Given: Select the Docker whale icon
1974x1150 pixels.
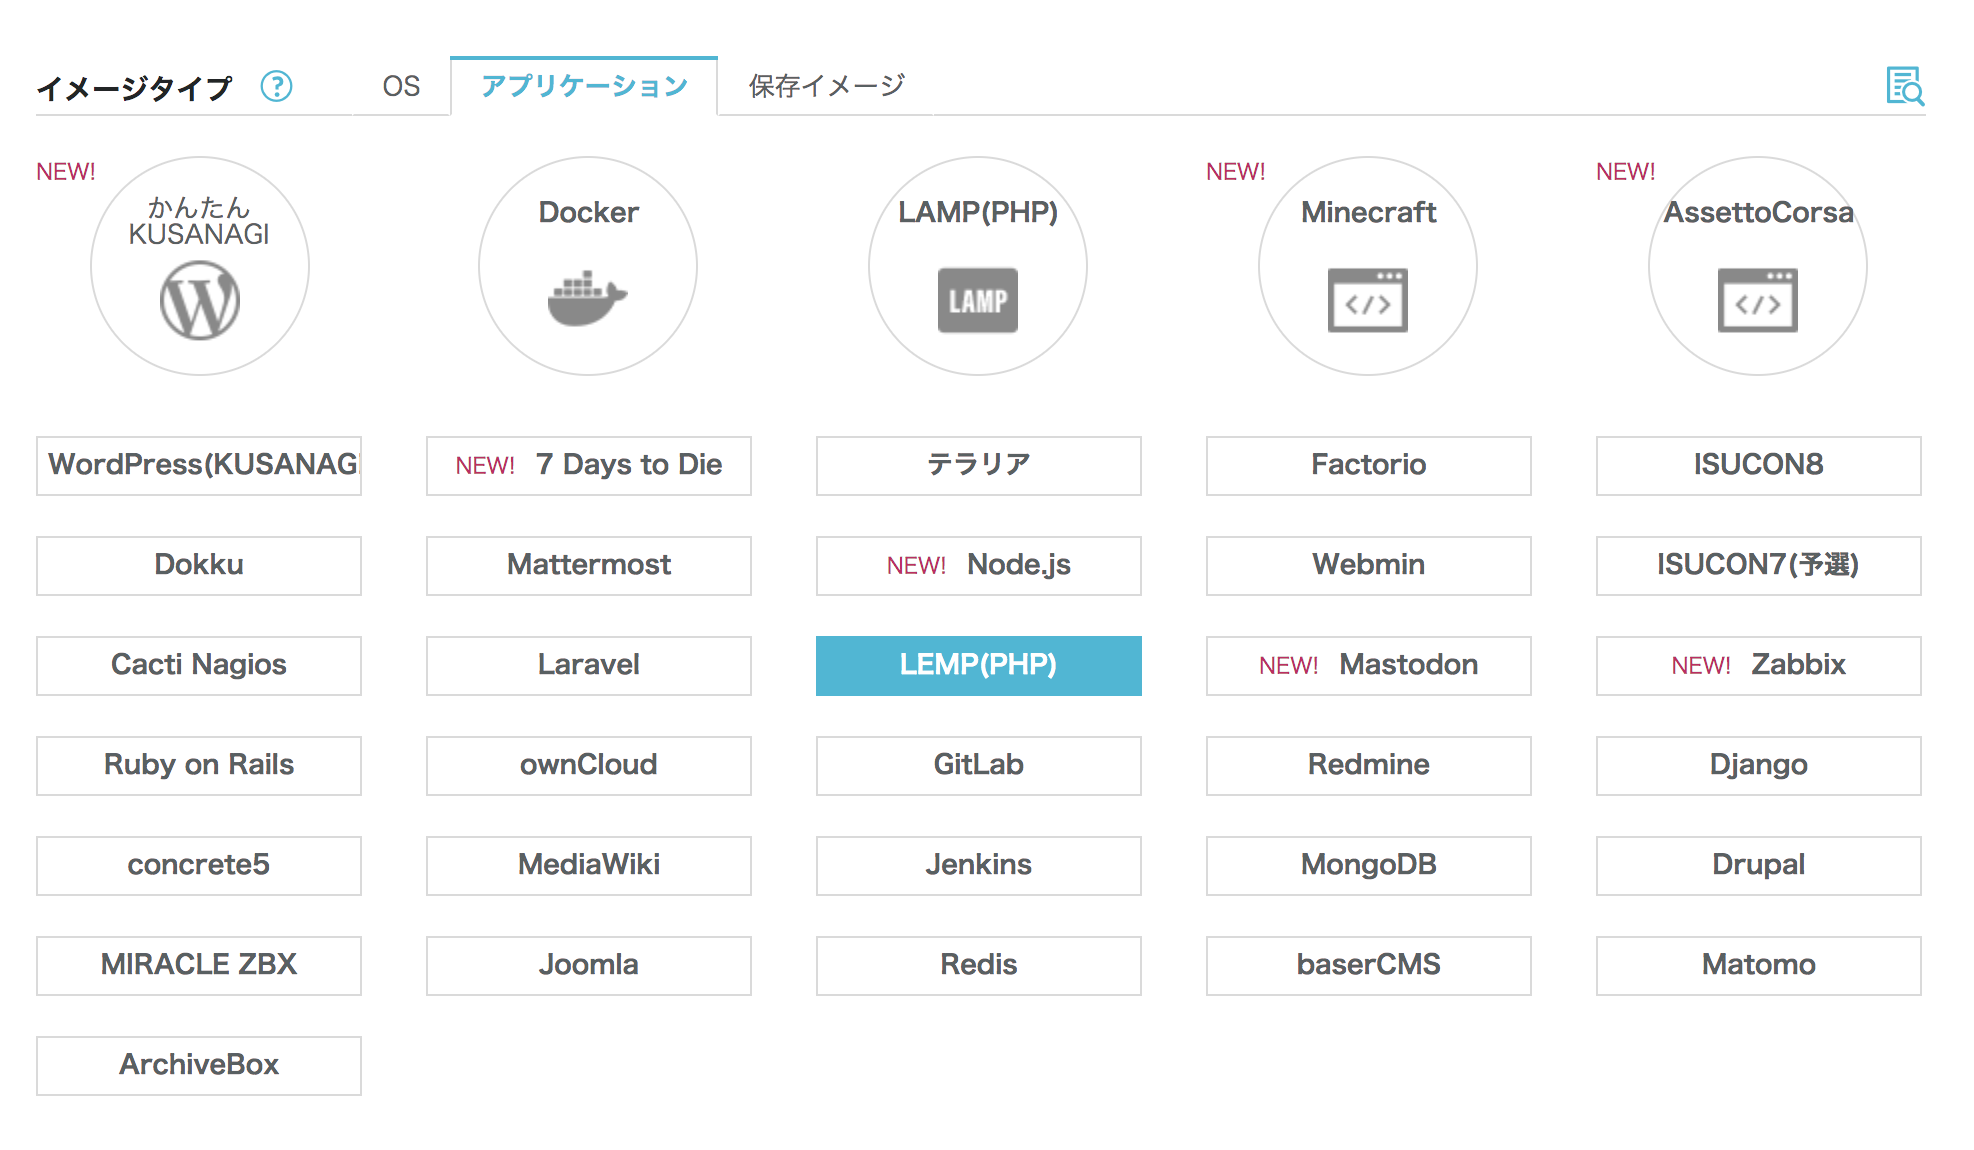Looking at the screenshot, I should (x=588, y=267).
